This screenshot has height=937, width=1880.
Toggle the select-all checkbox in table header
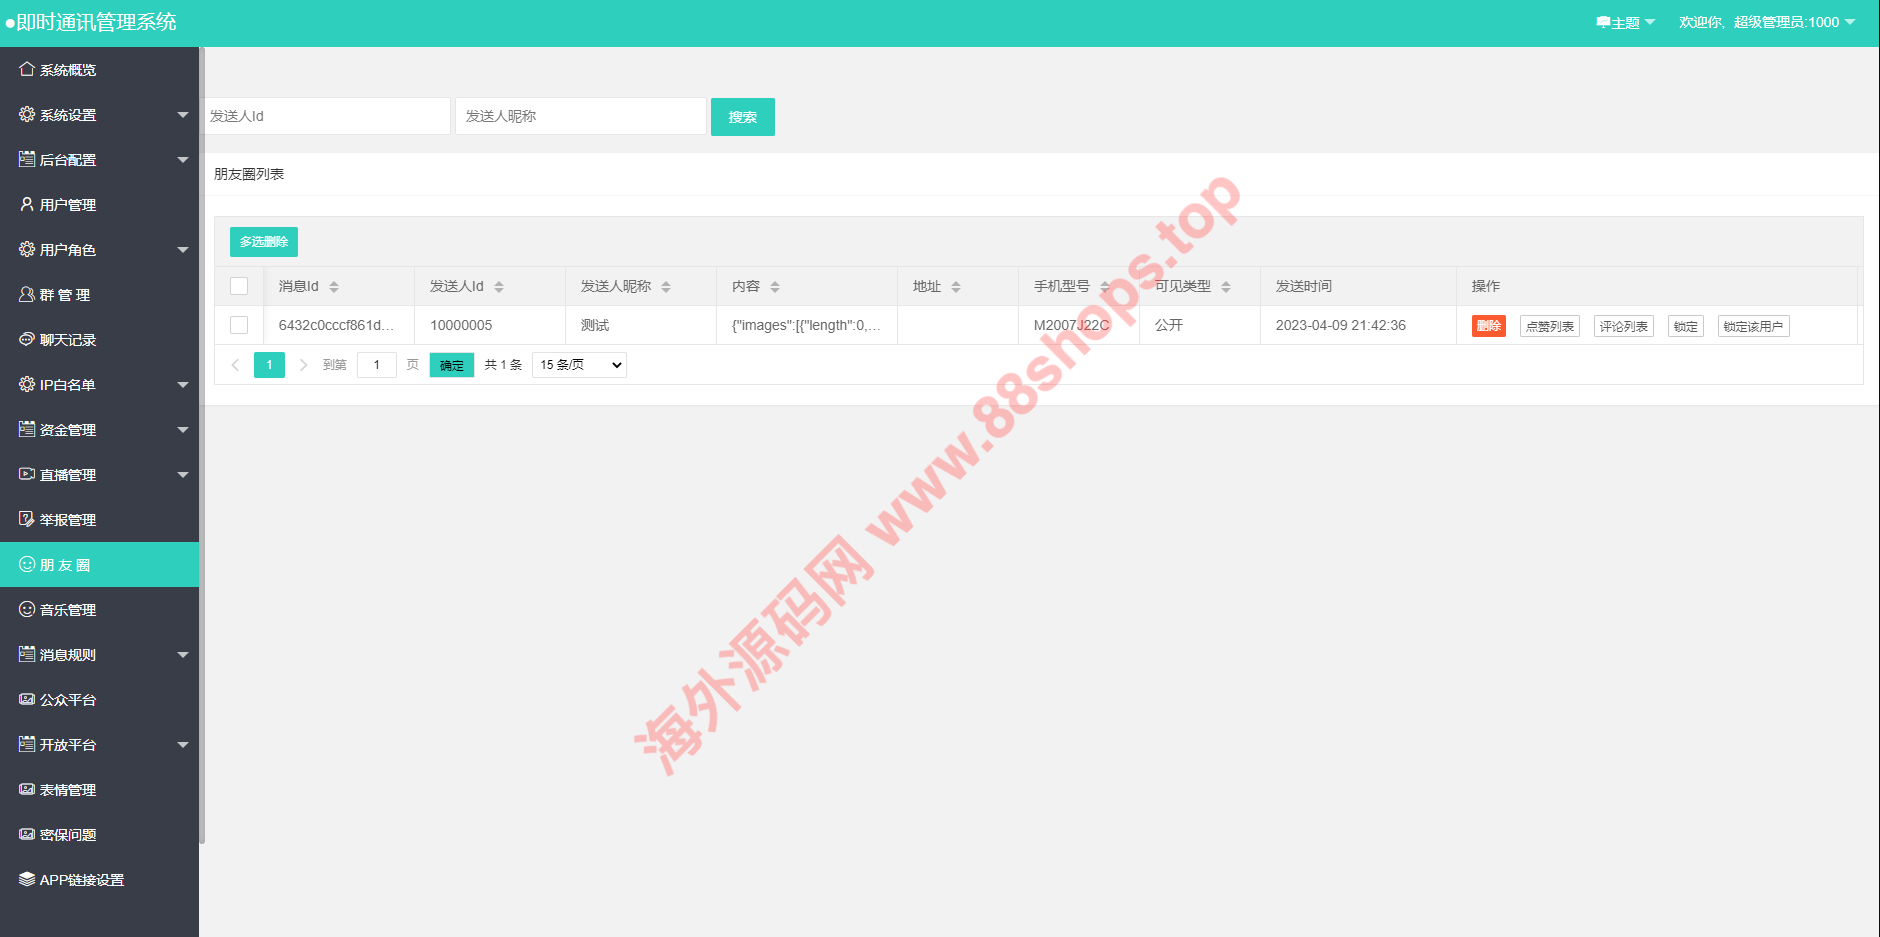point(239,286)
